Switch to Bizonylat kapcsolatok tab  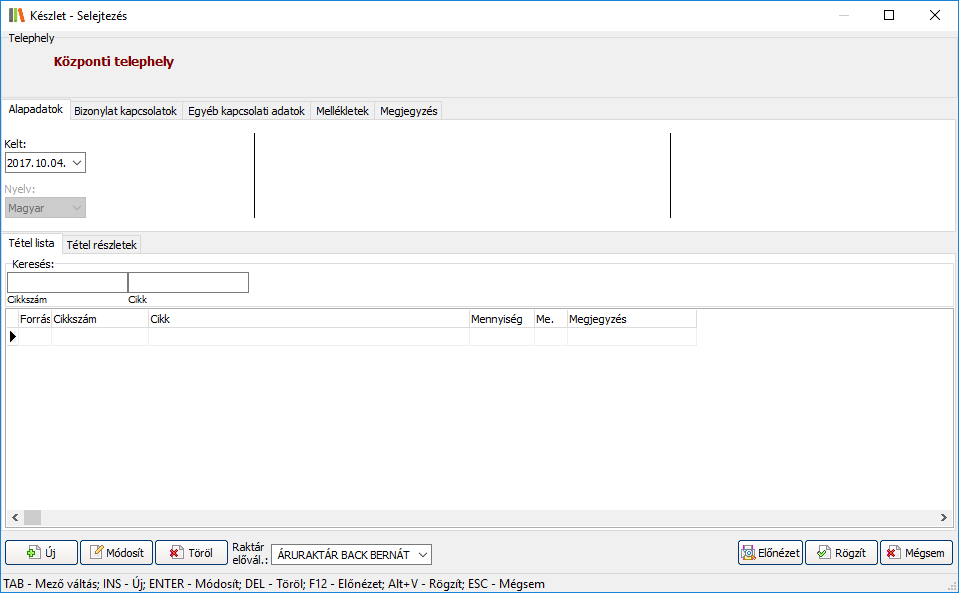coord(125,111)
